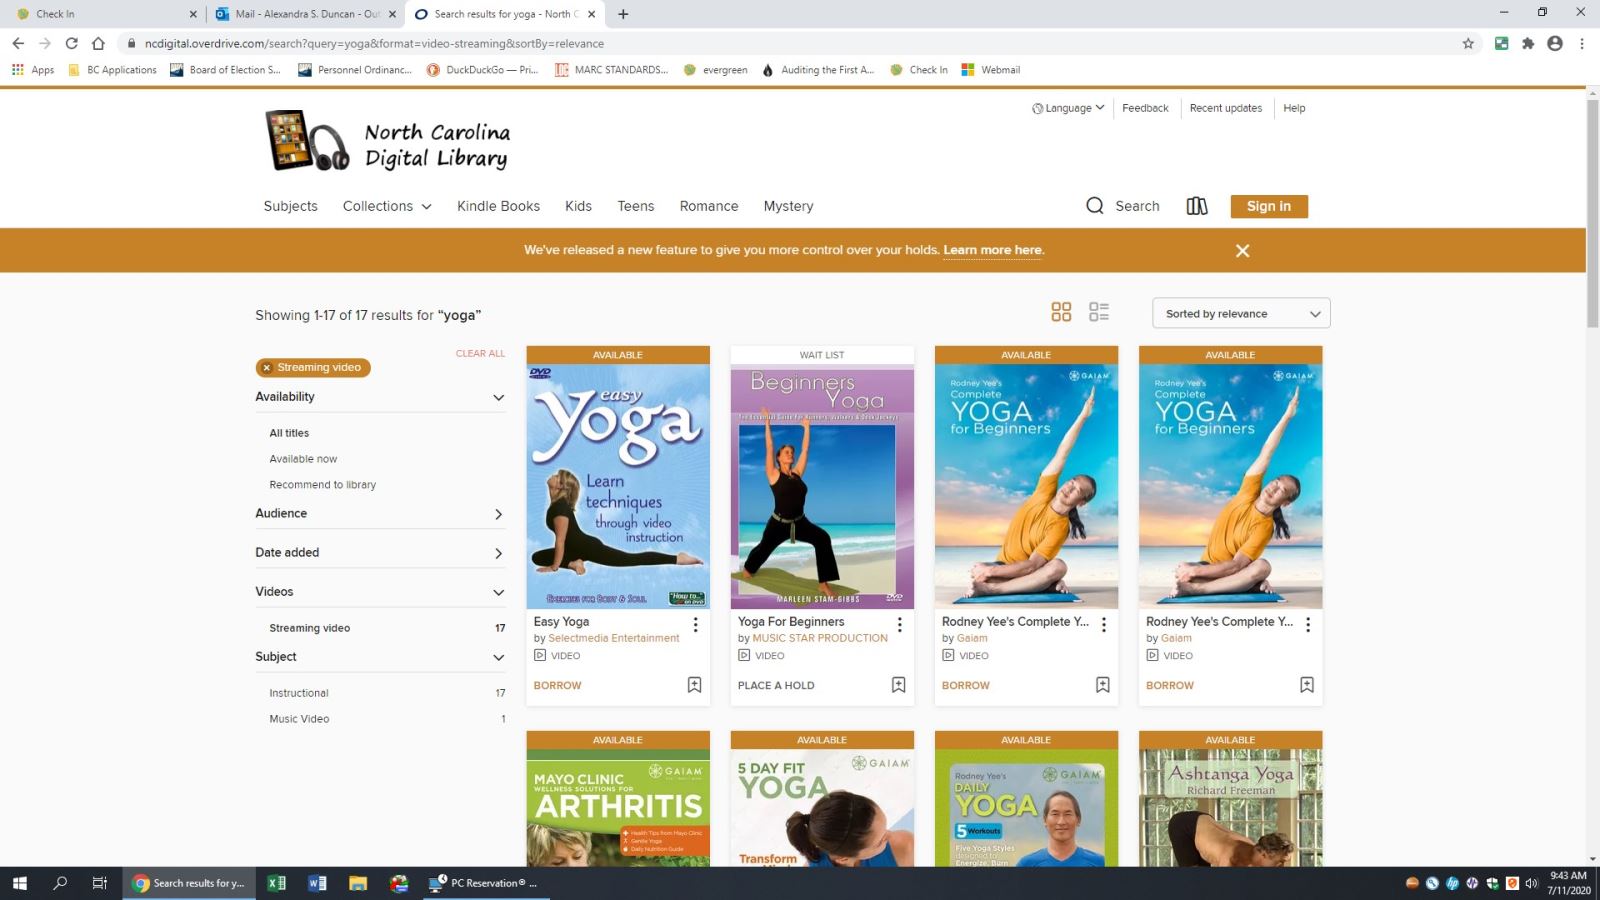Browse the Mystery section
Image resolution: width=1600 pixels, height=900 pixels.
point(788,206)
